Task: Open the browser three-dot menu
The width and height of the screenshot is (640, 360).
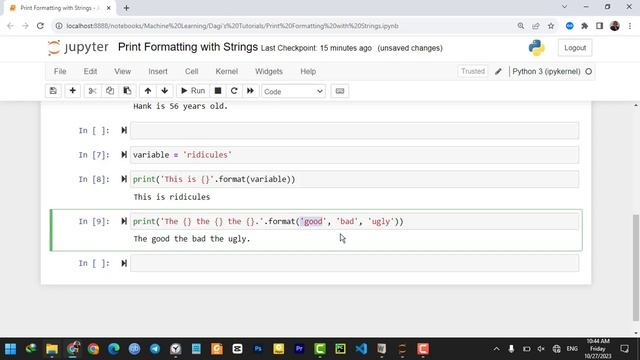Action: 630,26
